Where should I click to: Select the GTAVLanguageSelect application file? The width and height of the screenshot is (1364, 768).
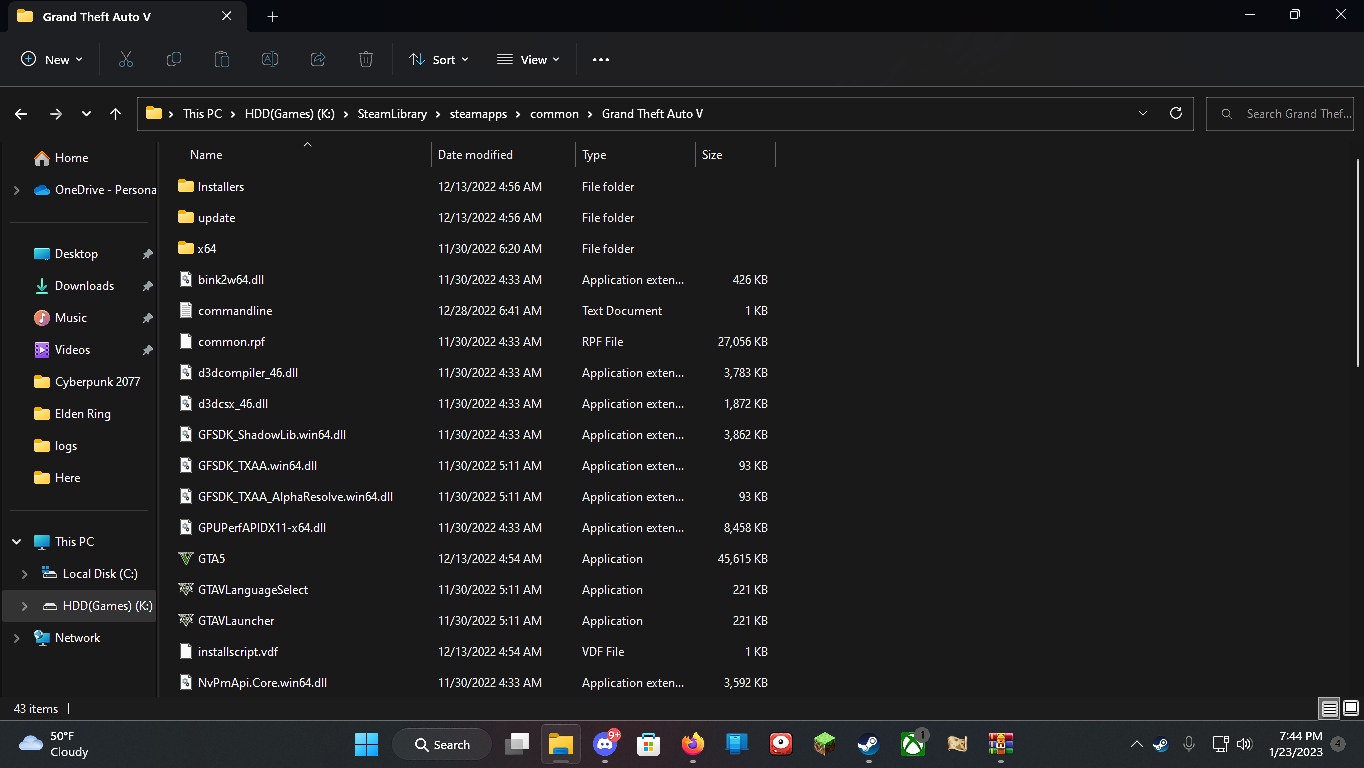click(253, 590)
